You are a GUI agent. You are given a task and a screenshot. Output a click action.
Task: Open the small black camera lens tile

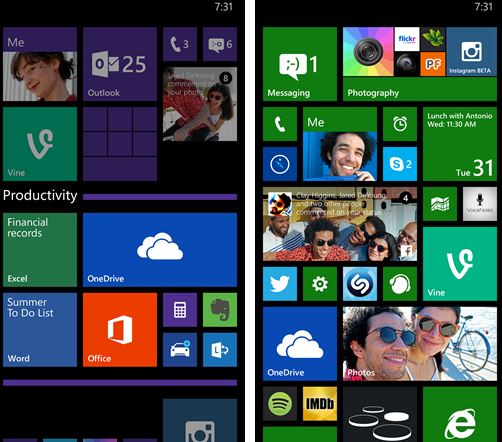(407, 64)
